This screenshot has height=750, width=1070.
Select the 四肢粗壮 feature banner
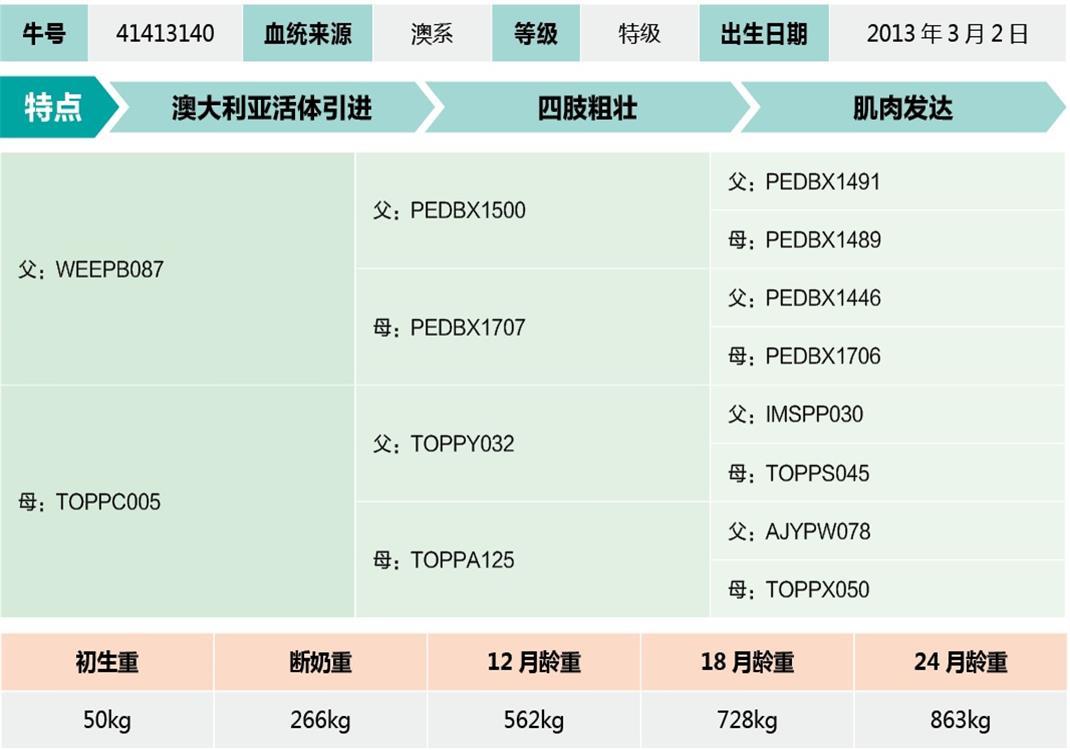[587, 107]
